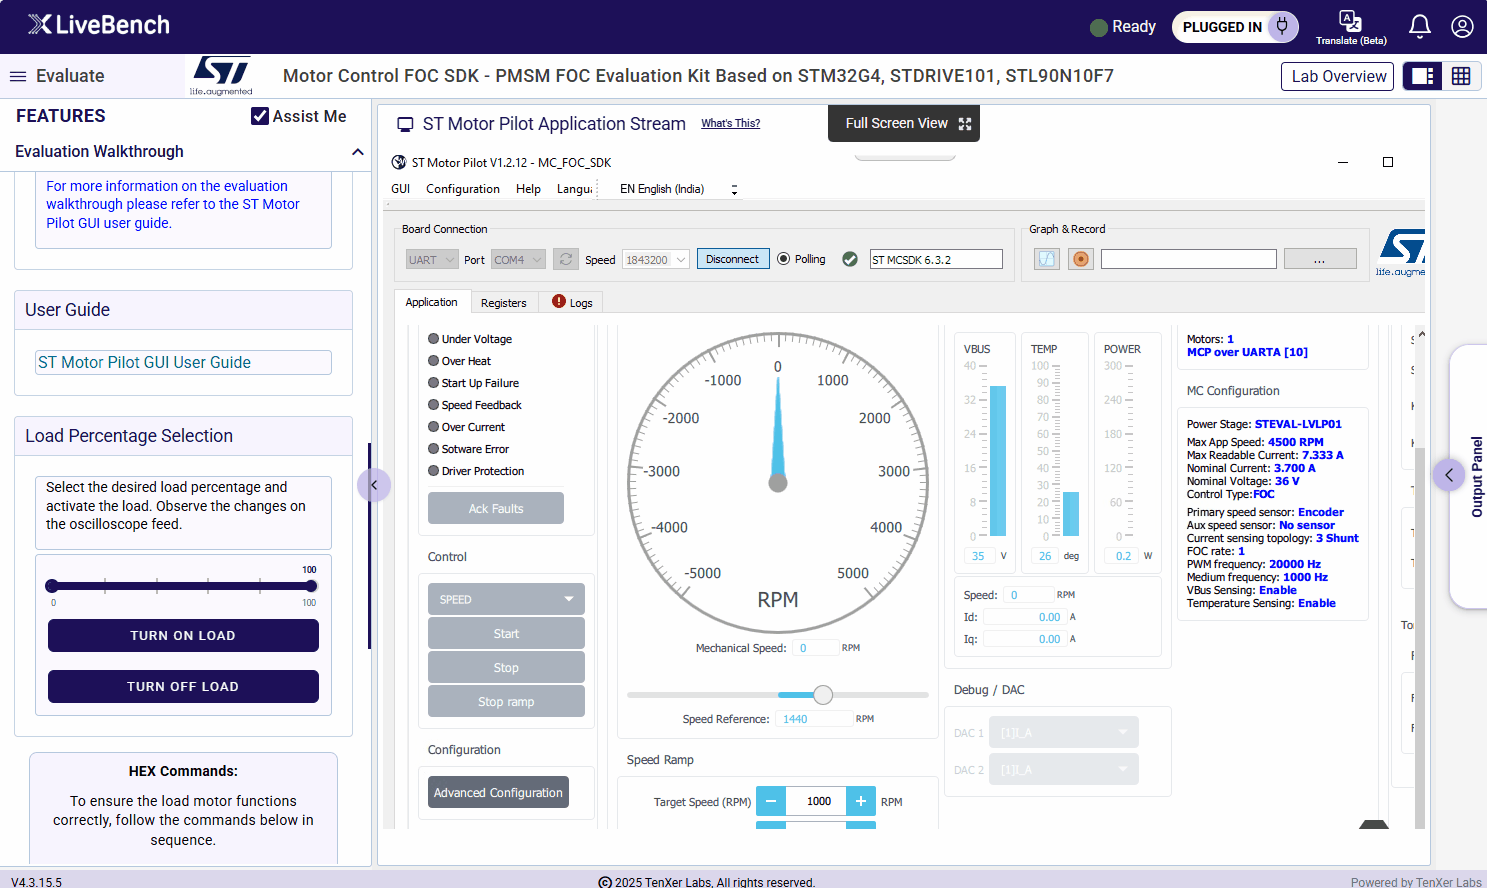Open the ST Motor Pilot GUI User Guide link
The height and width of the screenshot is (888, 1487).
pyautogui.click(x=144, y=362)
